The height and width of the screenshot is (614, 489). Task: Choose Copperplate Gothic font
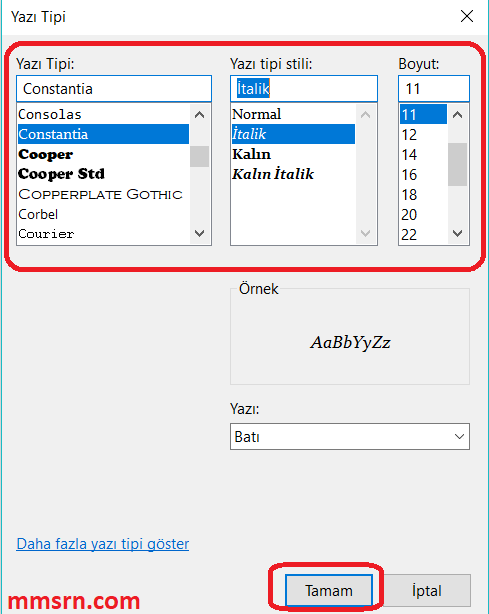tap(103, 194)
